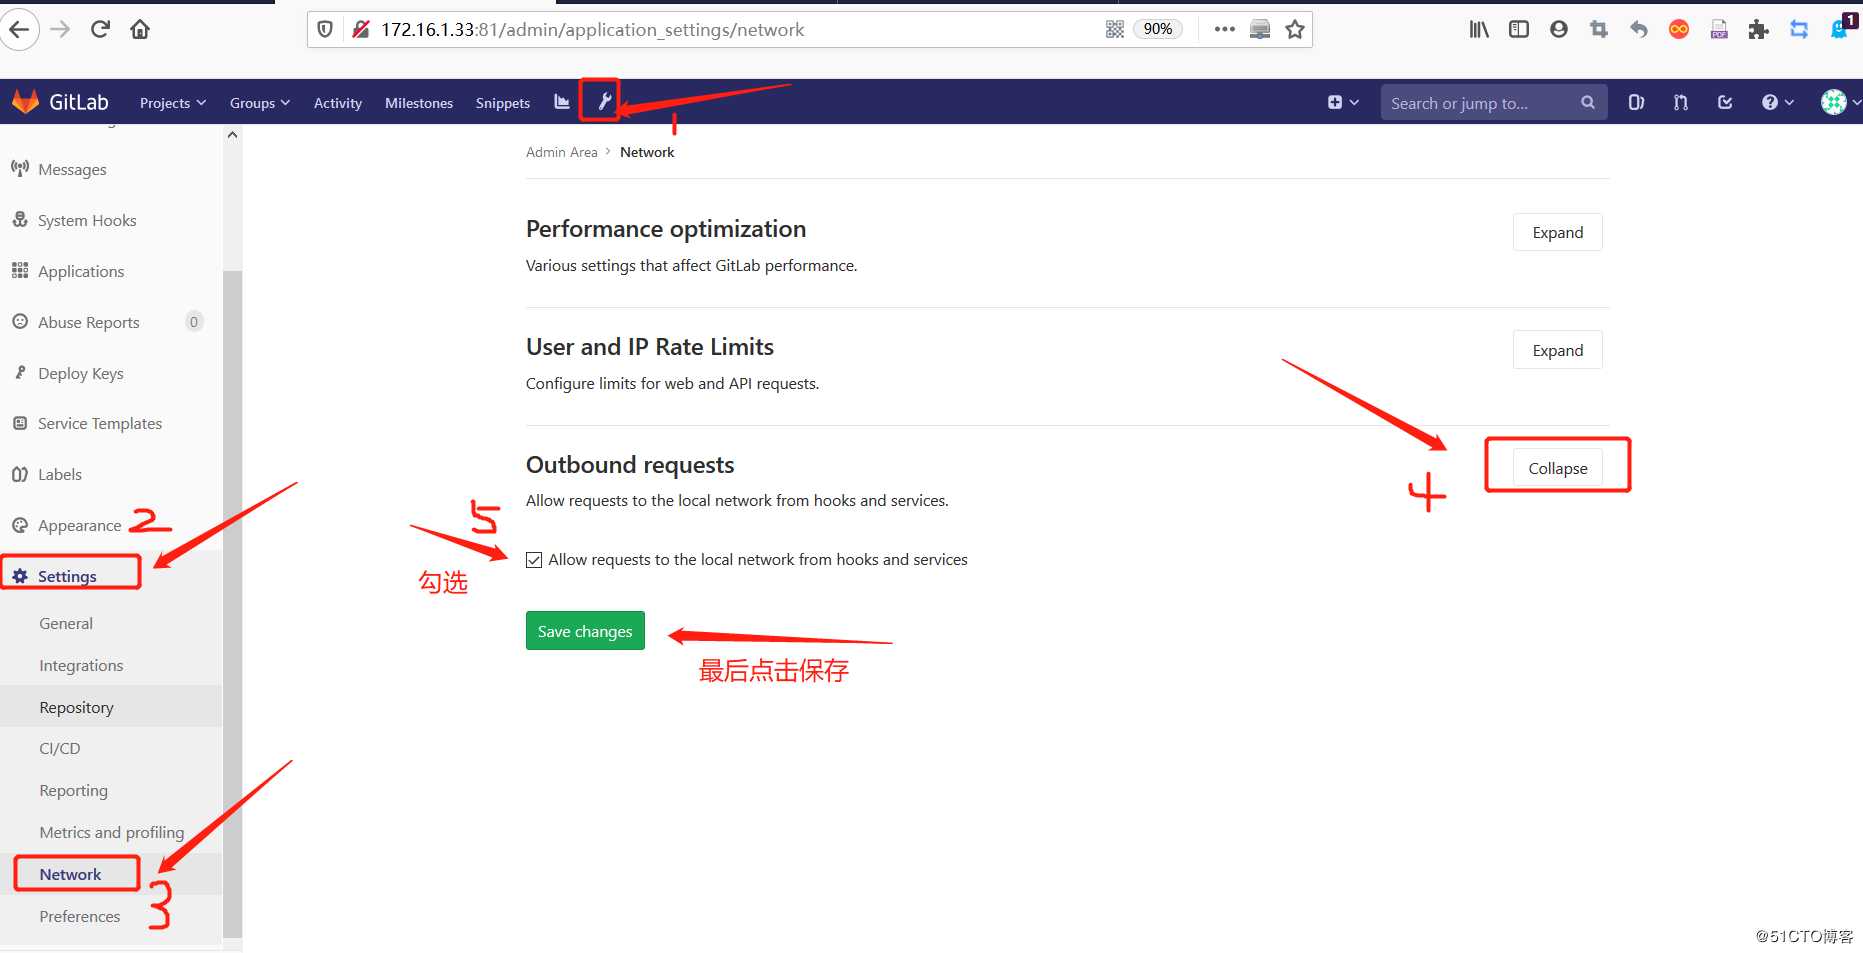Click the undo arrow extension icon
The height and width of the screenshot is (953, 1863).
[1639, 29]
